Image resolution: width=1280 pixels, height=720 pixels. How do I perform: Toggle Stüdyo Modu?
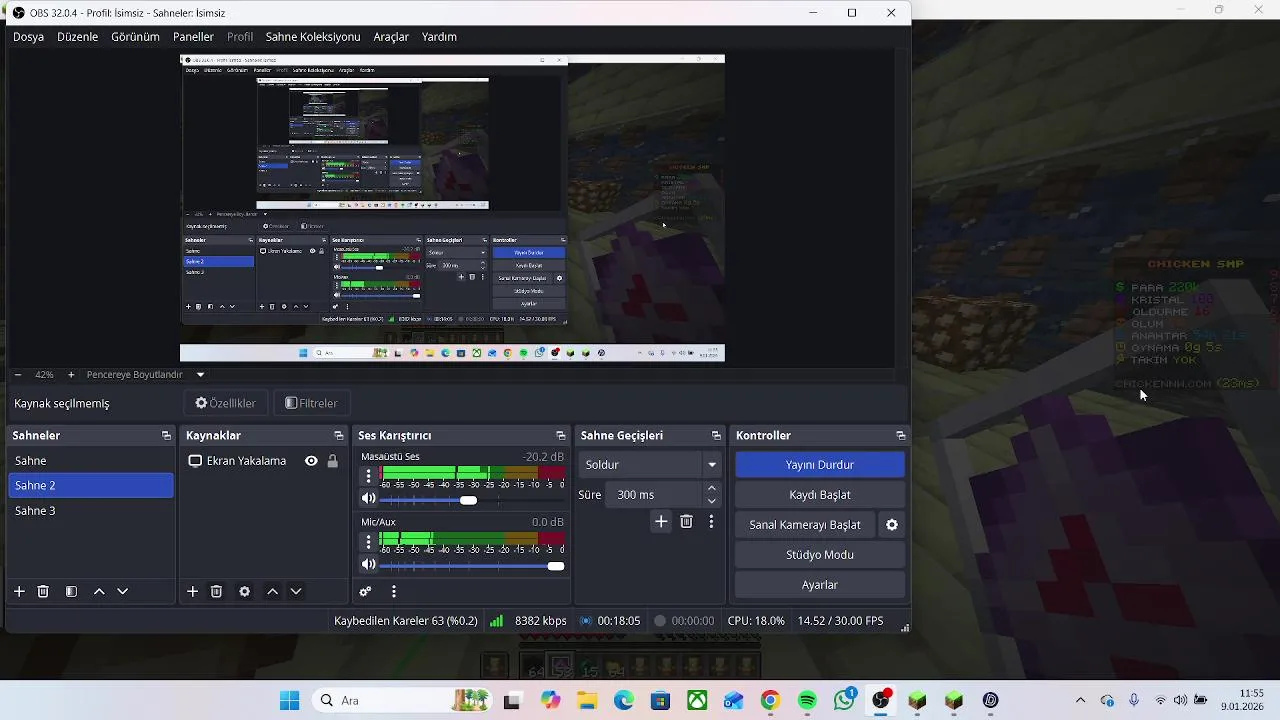coord(820,555)
